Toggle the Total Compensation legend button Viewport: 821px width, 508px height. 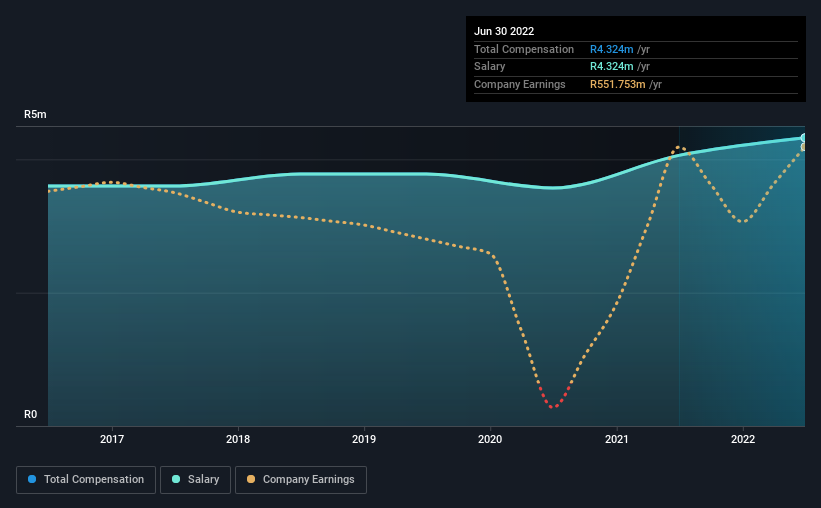[x=86, y=480]
